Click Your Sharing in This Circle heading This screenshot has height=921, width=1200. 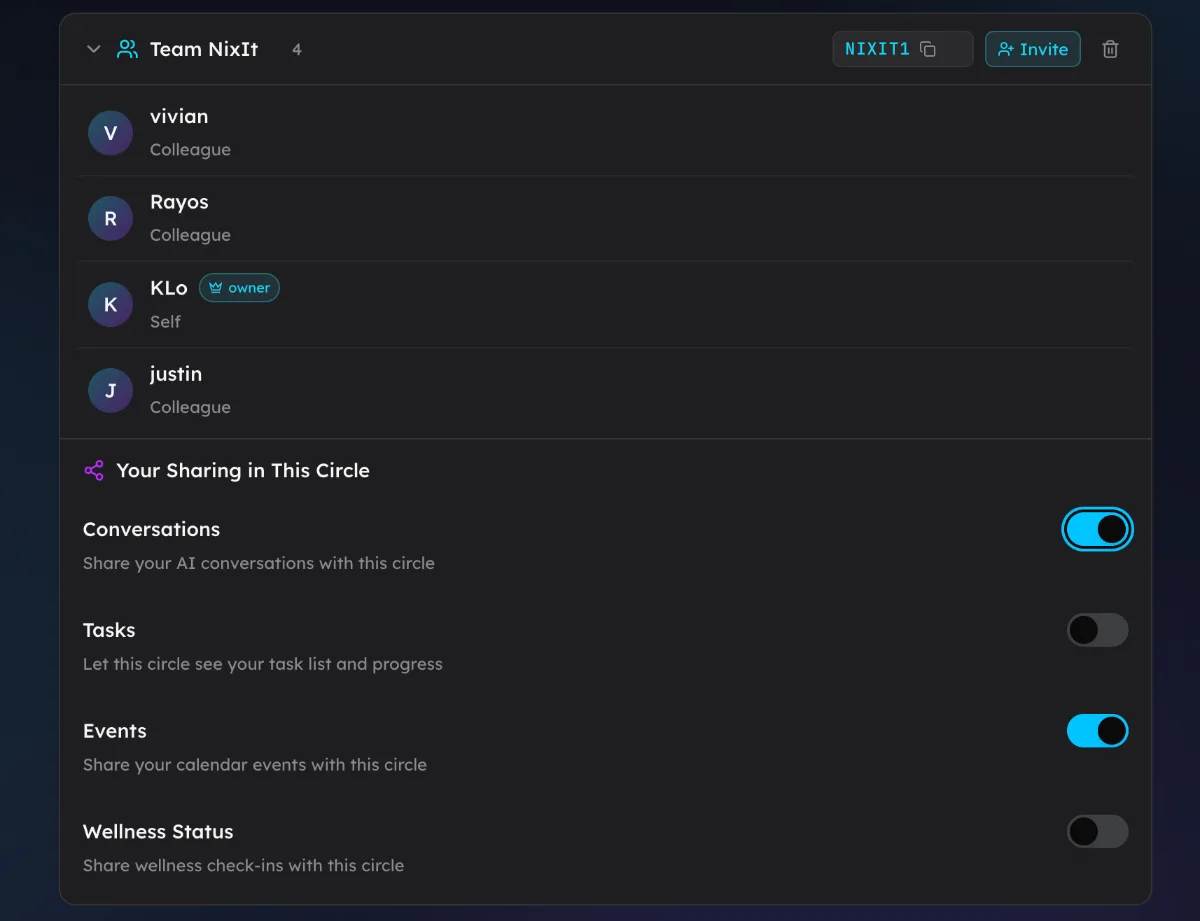[243, 470]
